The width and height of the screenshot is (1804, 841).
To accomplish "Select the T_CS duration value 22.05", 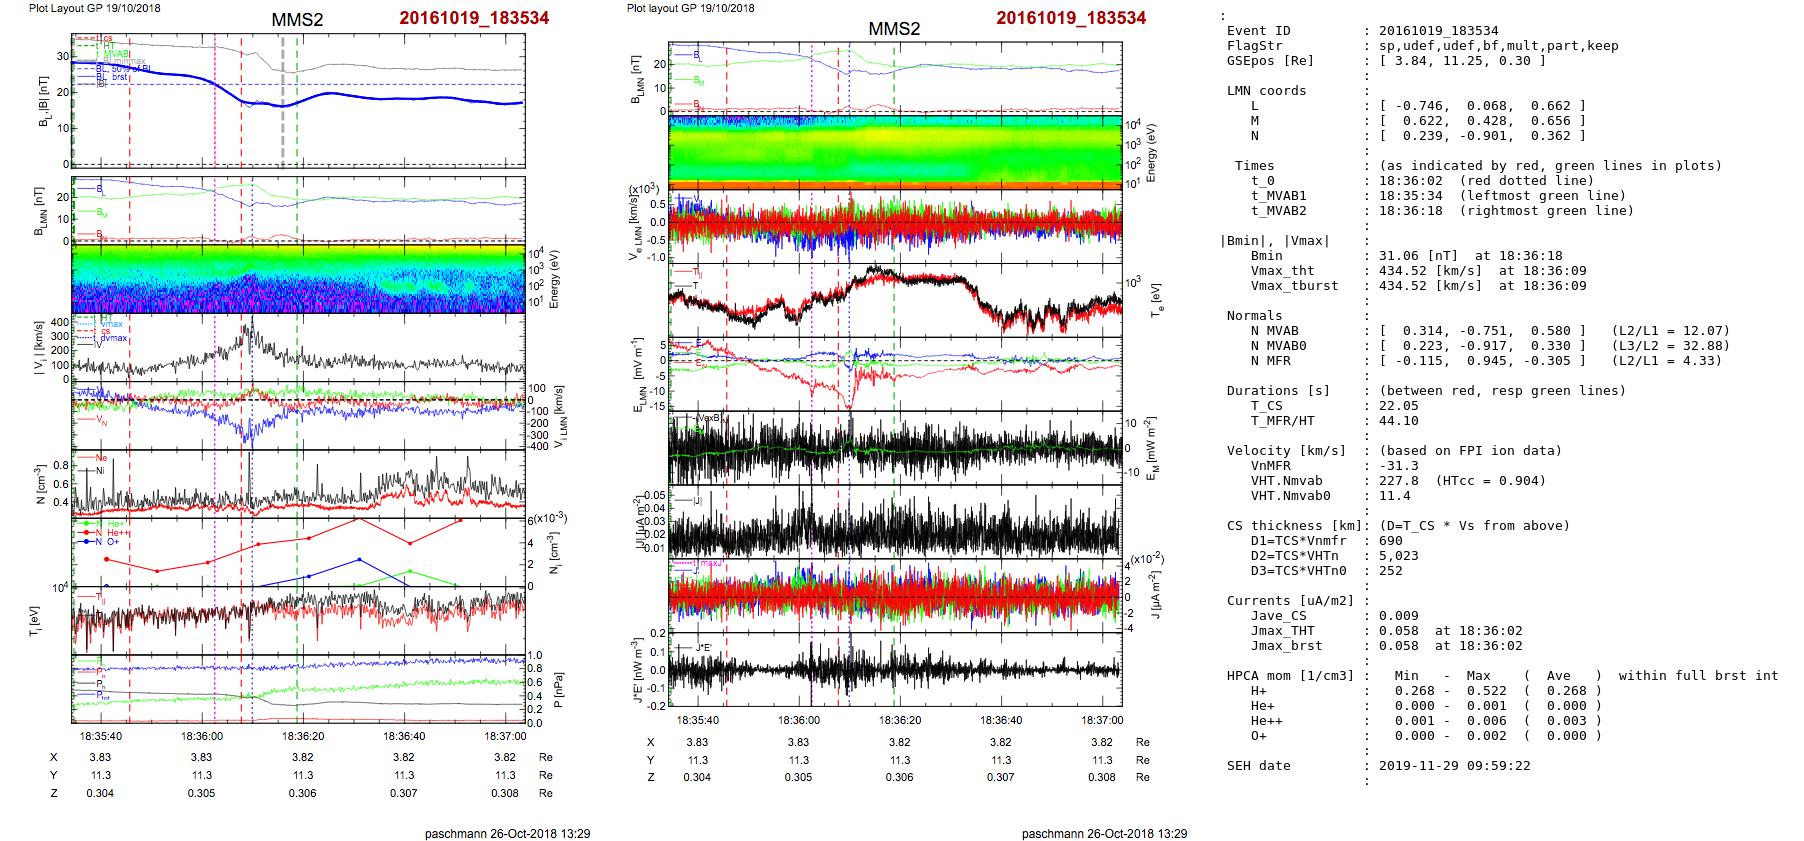I will point(1398,406).
